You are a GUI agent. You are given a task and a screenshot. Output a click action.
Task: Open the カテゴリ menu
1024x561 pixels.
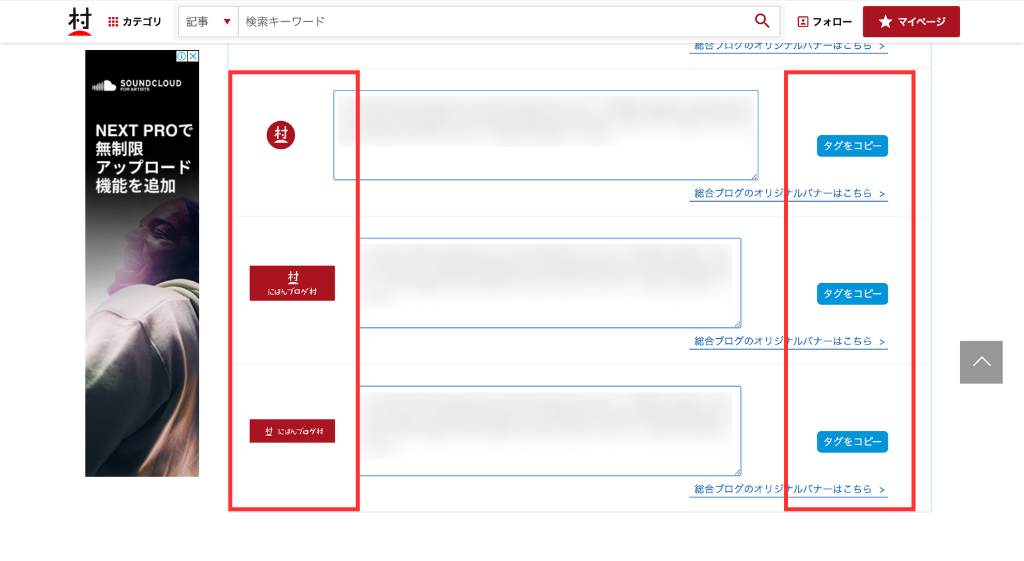[x=135, y=22]
